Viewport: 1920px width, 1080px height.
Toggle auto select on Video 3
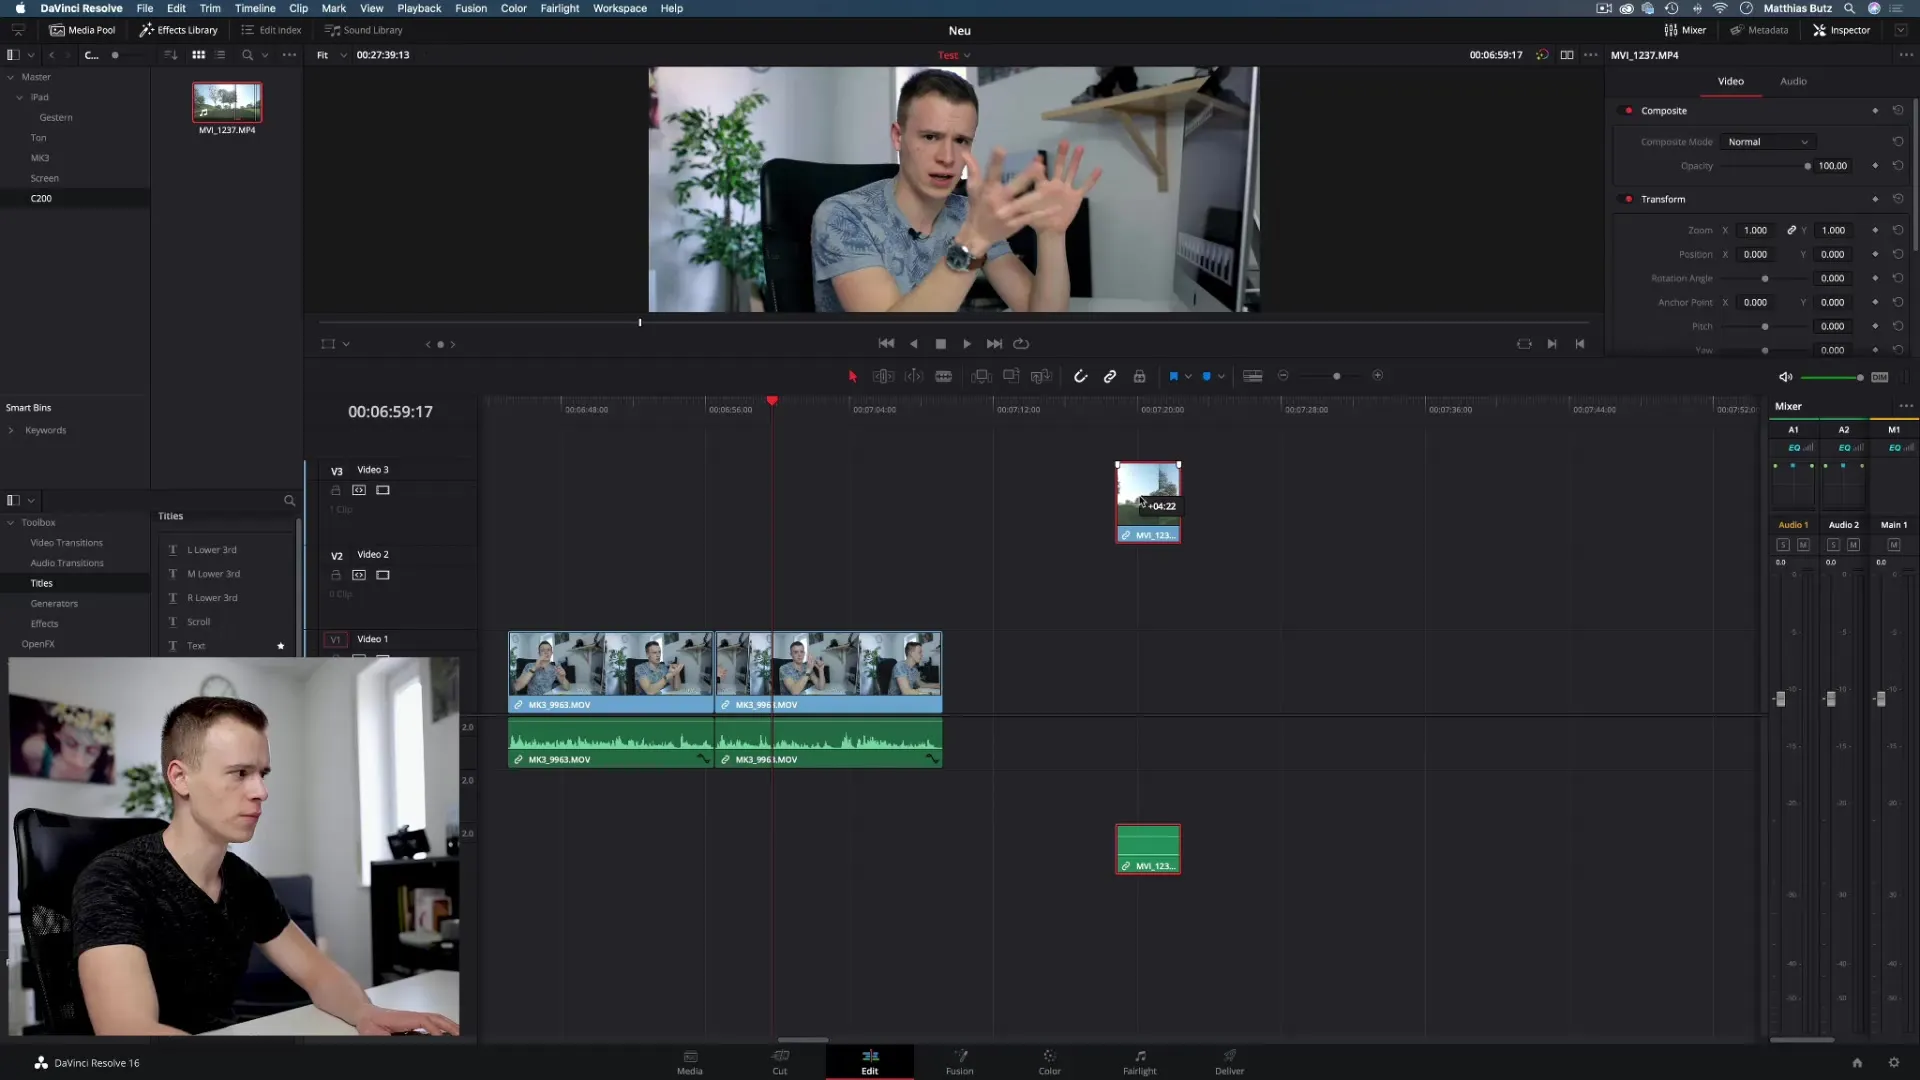(359, 491)
